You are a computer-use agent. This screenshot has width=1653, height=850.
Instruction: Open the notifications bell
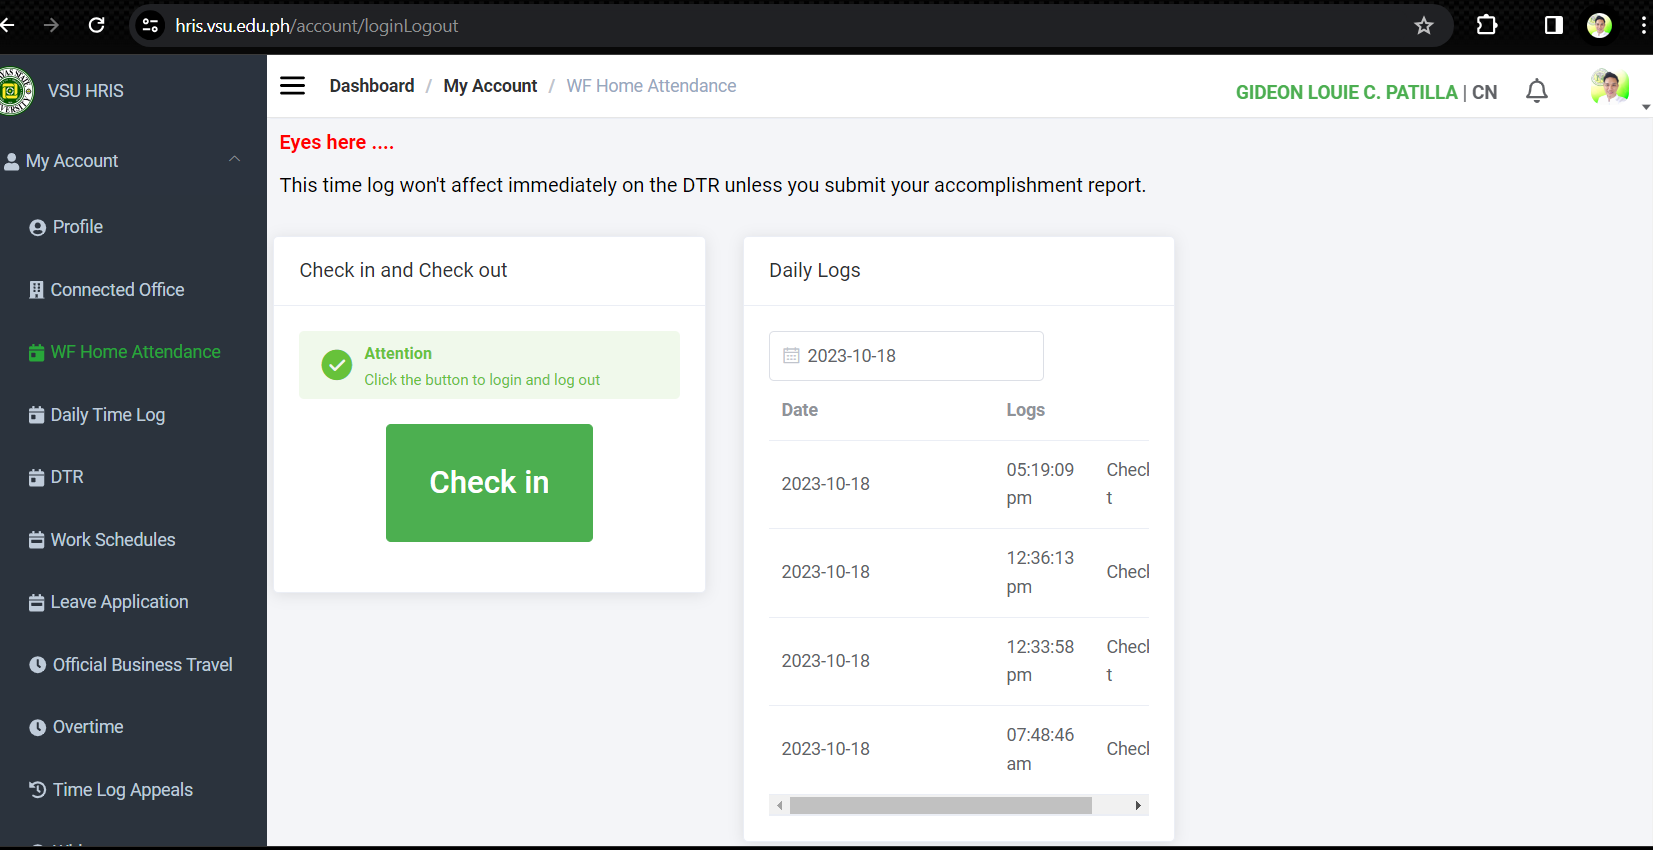tap(1536, 92)
